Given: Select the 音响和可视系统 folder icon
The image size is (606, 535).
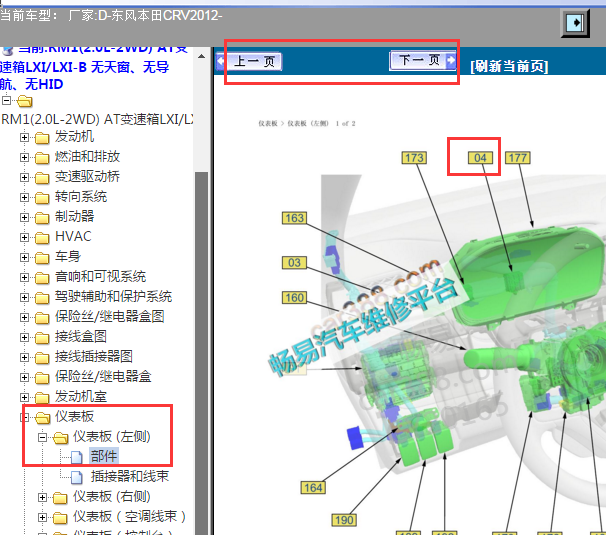Looking at the screenshot, I should [x=42, y=278].
